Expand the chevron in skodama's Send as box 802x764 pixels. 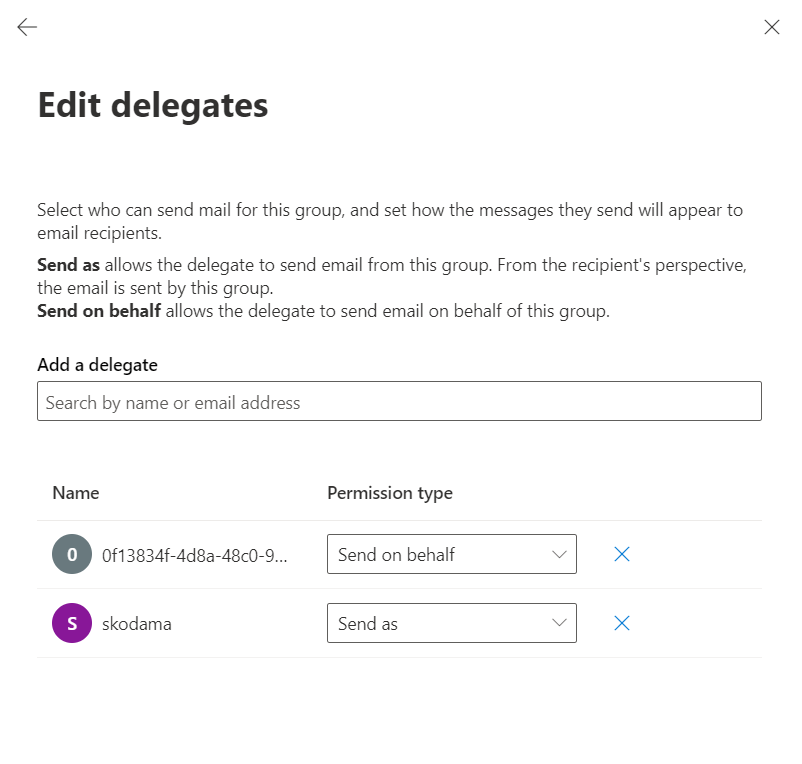click(559, 623)
